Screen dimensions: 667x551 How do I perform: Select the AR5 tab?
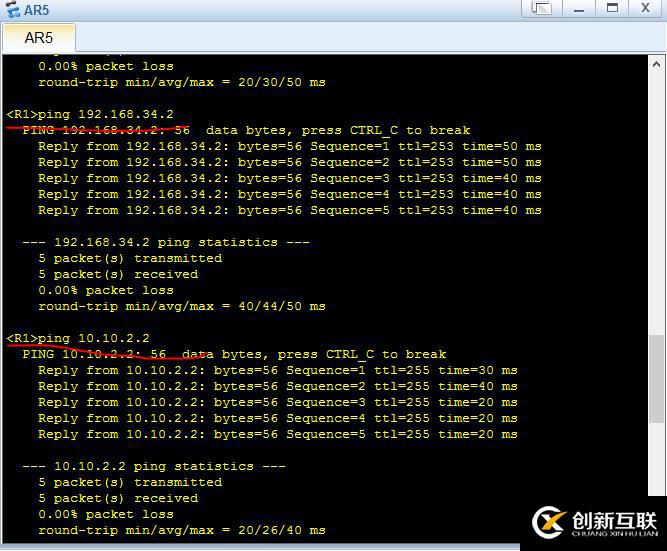tap(39, 38)
